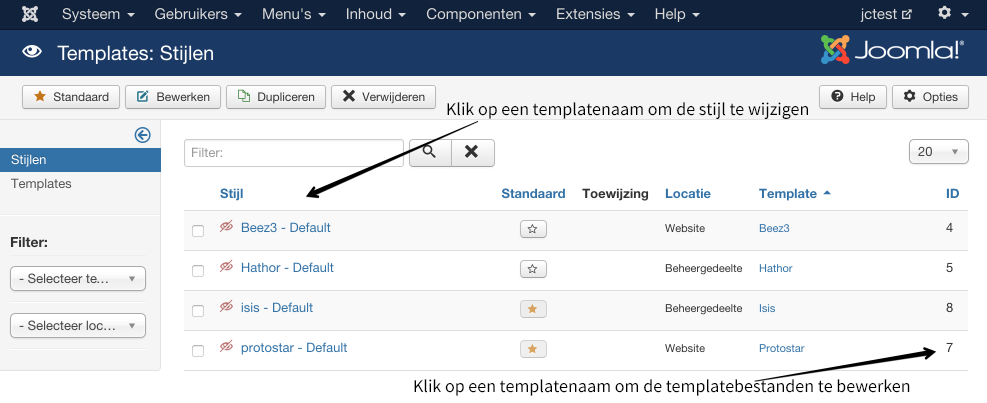Open the protostar - Default style link
The image size is (987, 403).
pos(294,348)
